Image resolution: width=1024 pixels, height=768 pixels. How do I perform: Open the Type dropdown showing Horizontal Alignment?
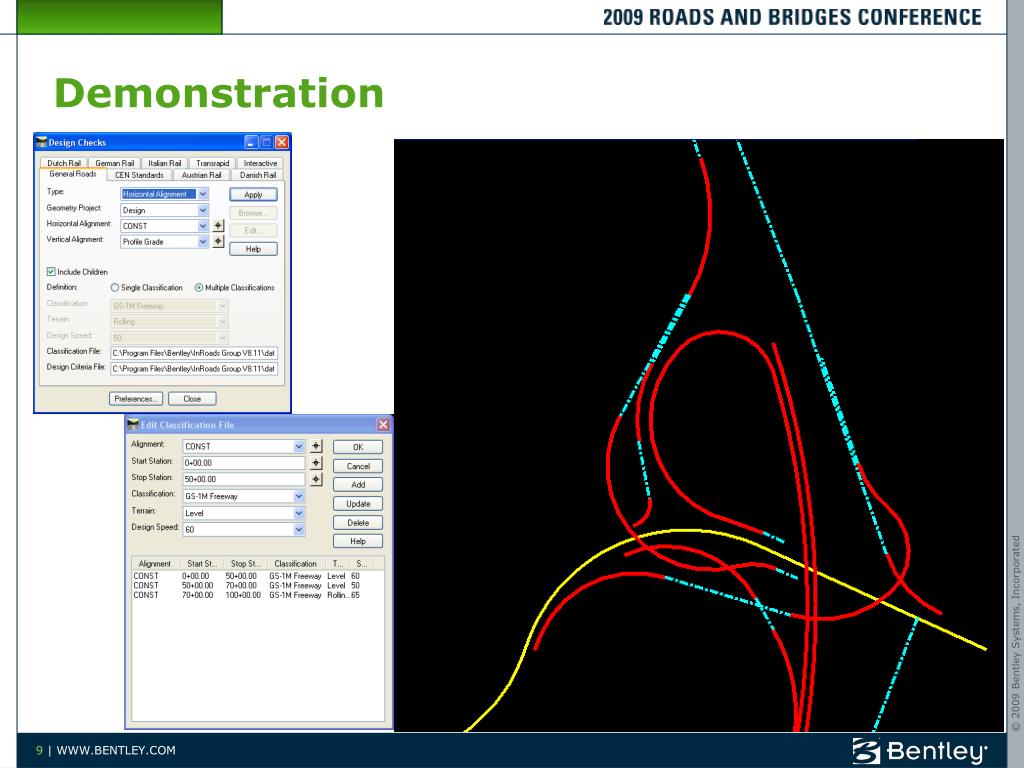(x=203, y=194)
